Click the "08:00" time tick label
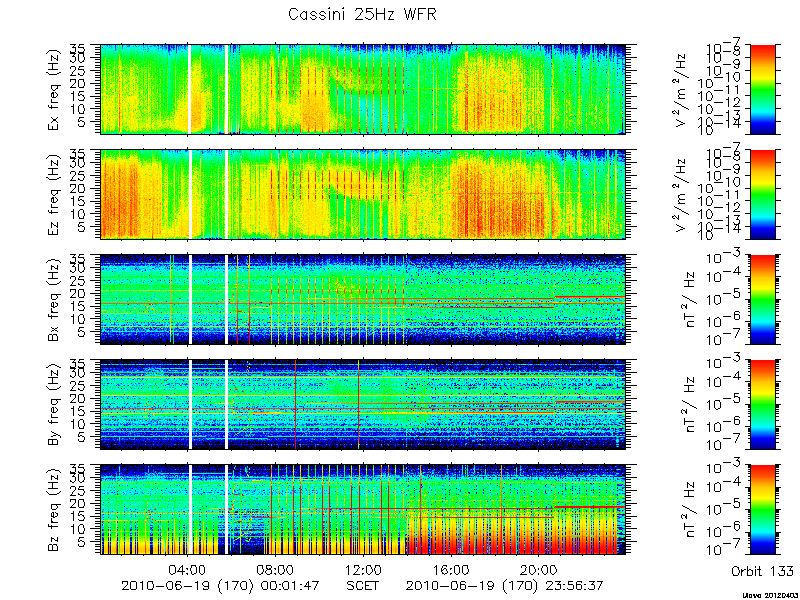Image resolution: width=800 pixels, height=600 pixels. pyautogui.click(x=276, y=569)
